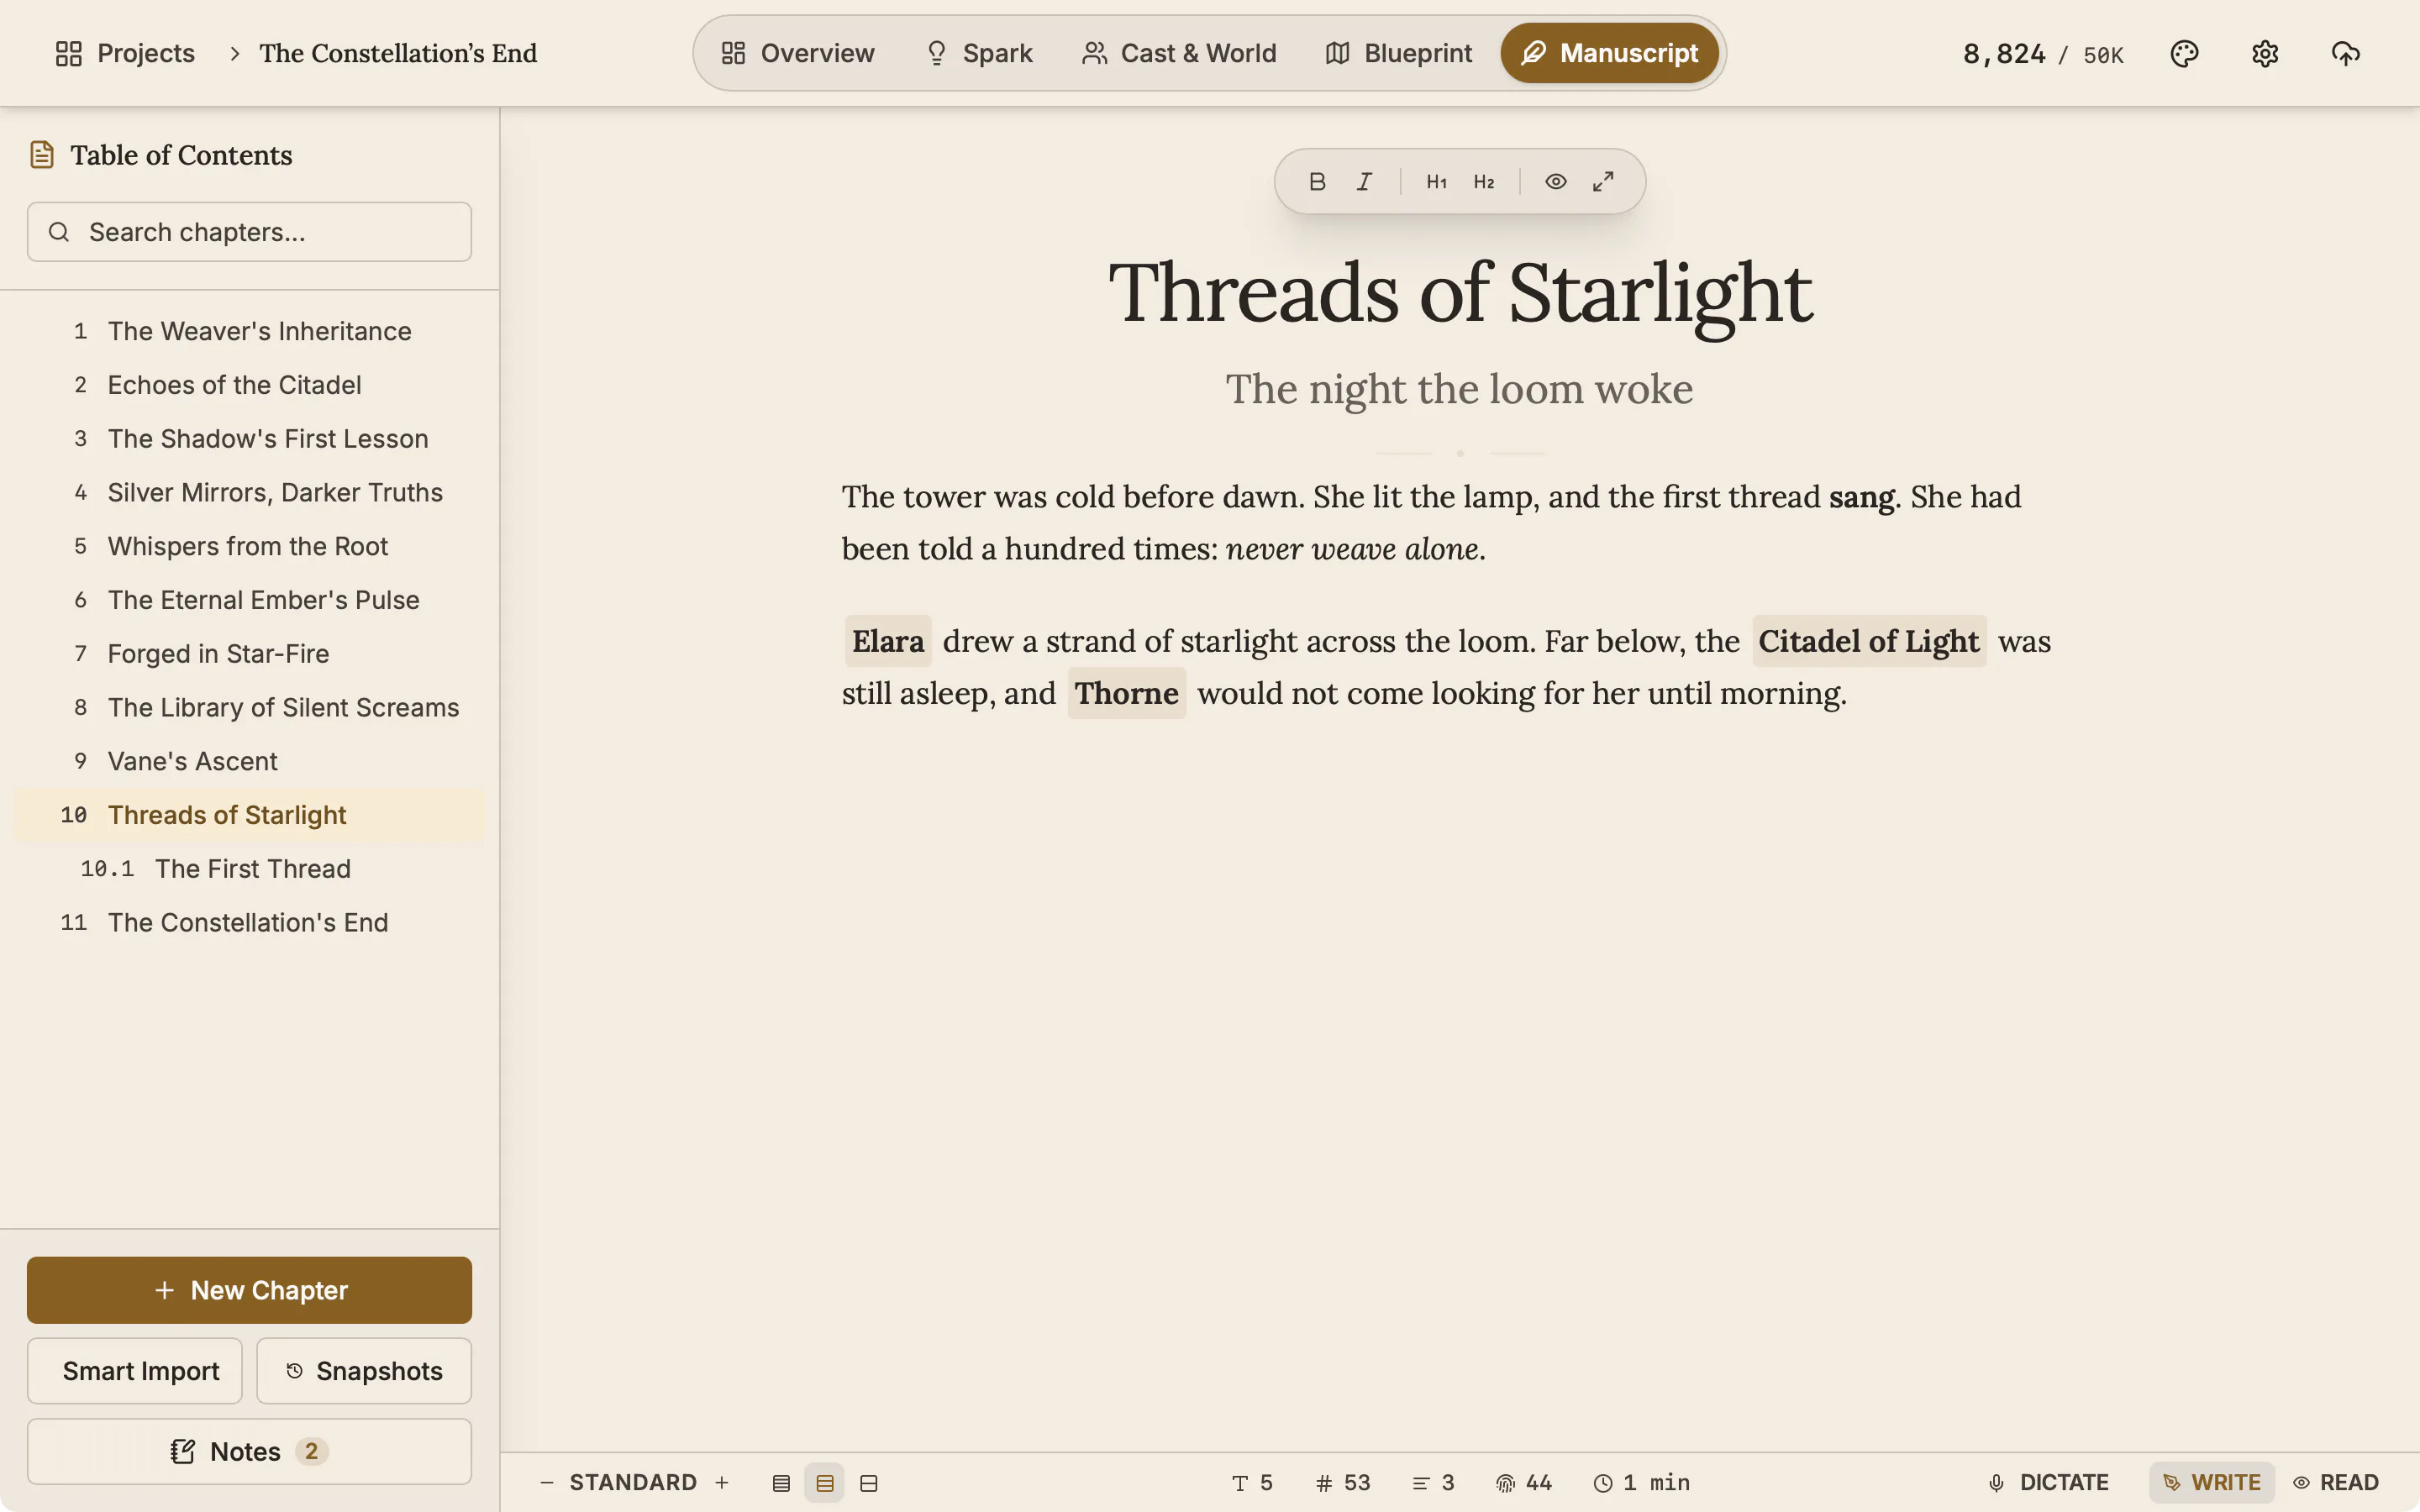Open chapter 8 The Library of Silent Screams
The width and height of the screenshot is (2420, 1512).
point(249,707)
